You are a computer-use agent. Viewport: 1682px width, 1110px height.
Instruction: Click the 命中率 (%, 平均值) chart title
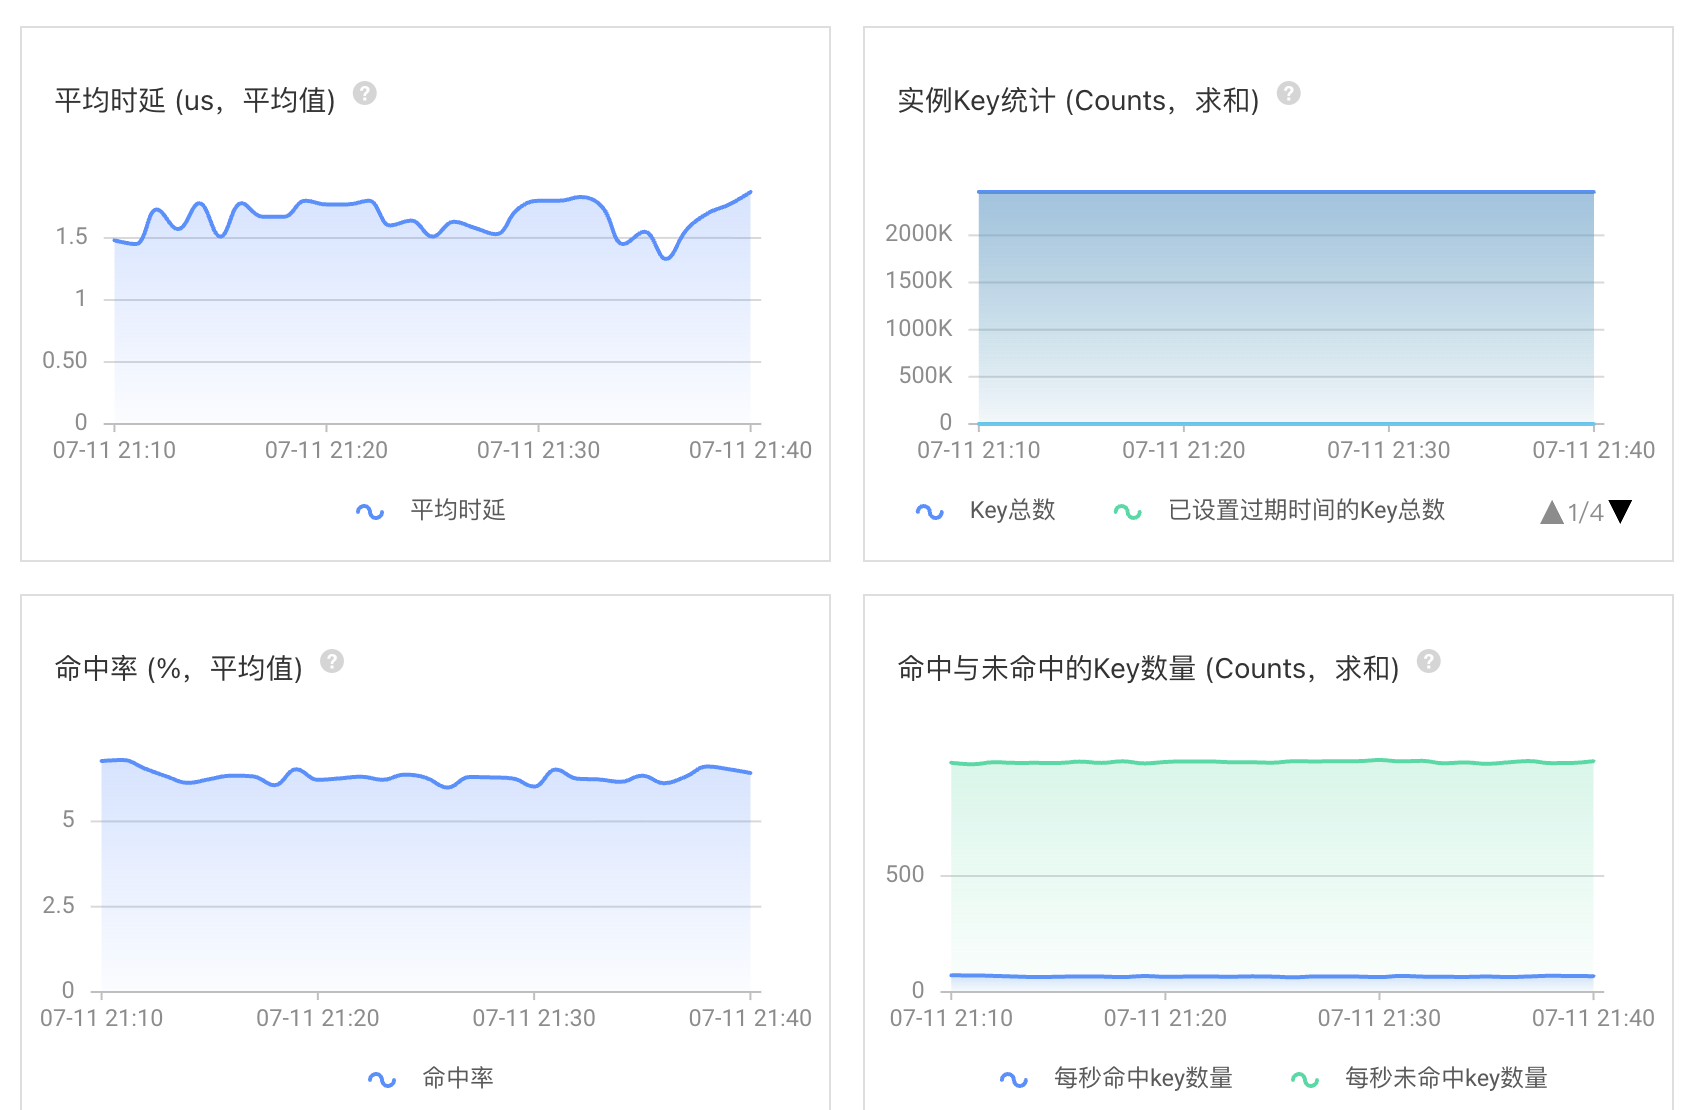(x=179, y=668)
